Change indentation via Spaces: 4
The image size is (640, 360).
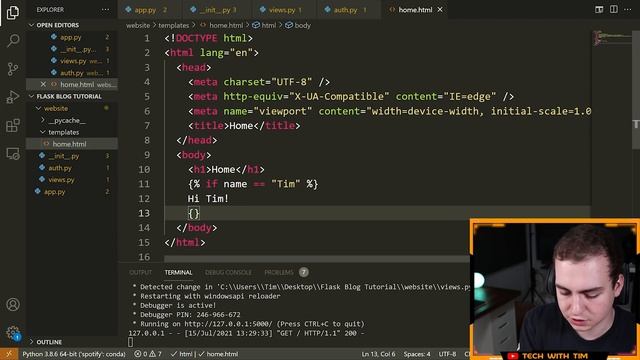click(x=417, y=354)
